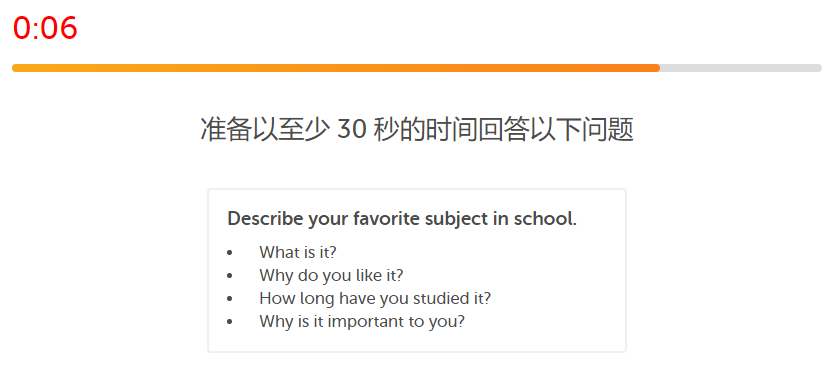828x372 pixels.
Task: Click the bullet before "Why is it important to you?"
Action: (x=229, y=322)
